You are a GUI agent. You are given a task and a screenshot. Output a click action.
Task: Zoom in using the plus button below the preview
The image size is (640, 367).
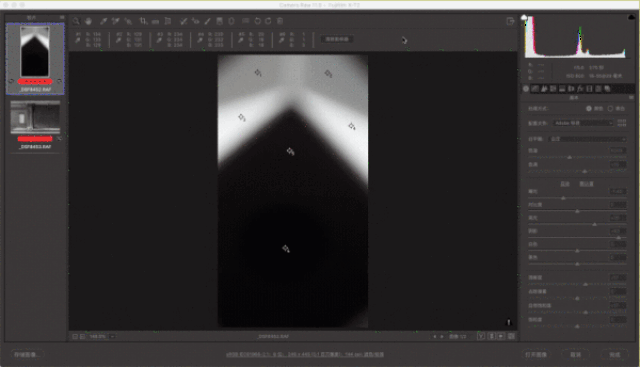[x=82, y=336]
